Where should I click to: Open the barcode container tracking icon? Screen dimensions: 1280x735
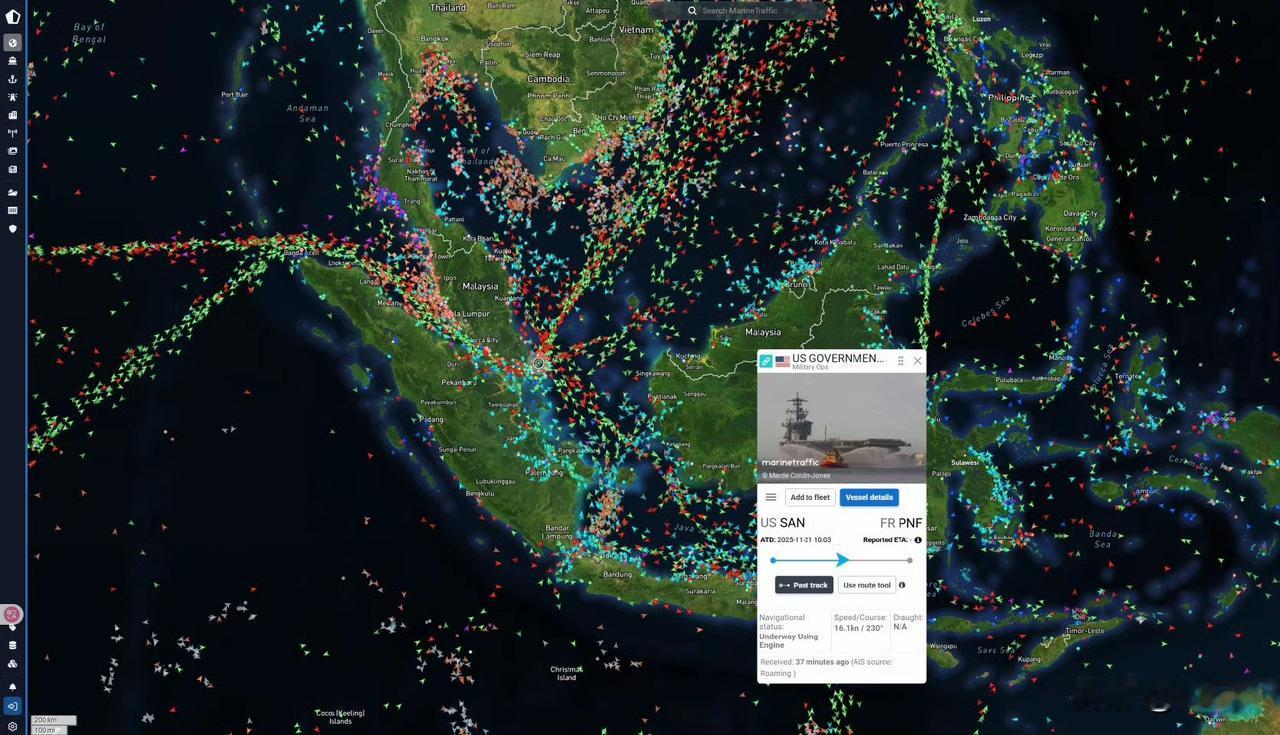coord(13,210)
